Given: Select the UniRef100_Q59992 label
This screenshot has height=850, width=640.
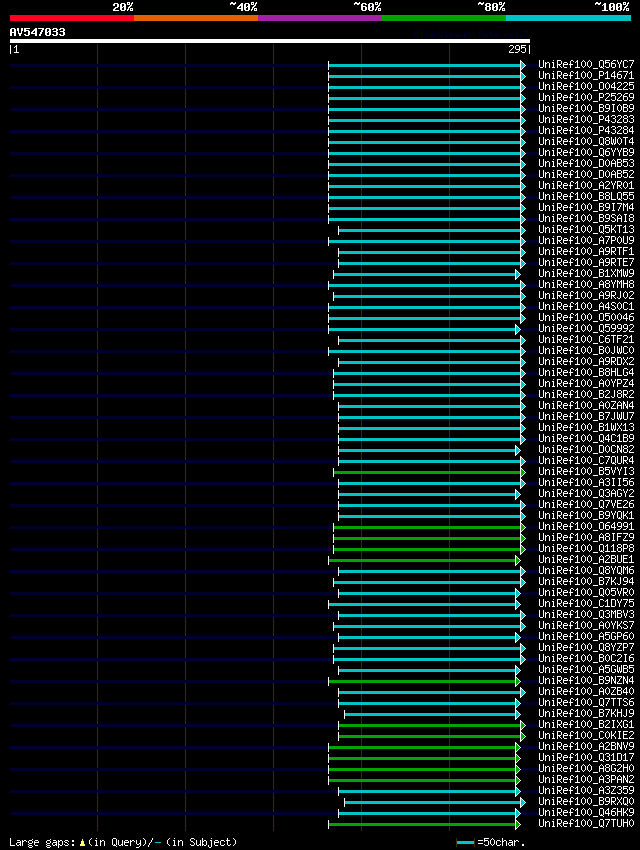Looking at the screenshot, I should tap(586, 329).
